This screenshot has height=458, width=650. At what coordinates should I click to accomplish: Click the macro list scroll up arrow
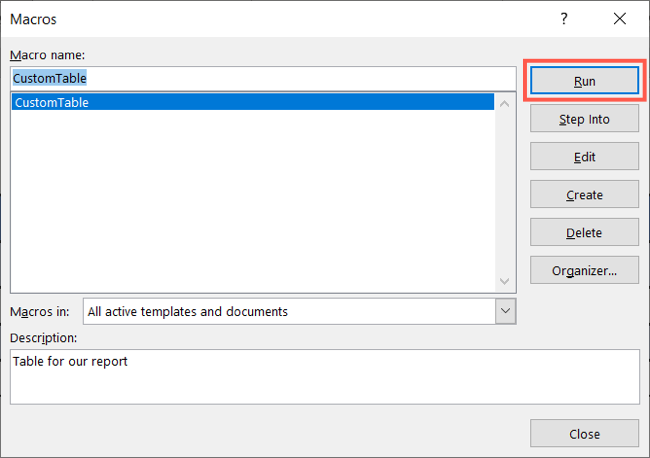504,104
